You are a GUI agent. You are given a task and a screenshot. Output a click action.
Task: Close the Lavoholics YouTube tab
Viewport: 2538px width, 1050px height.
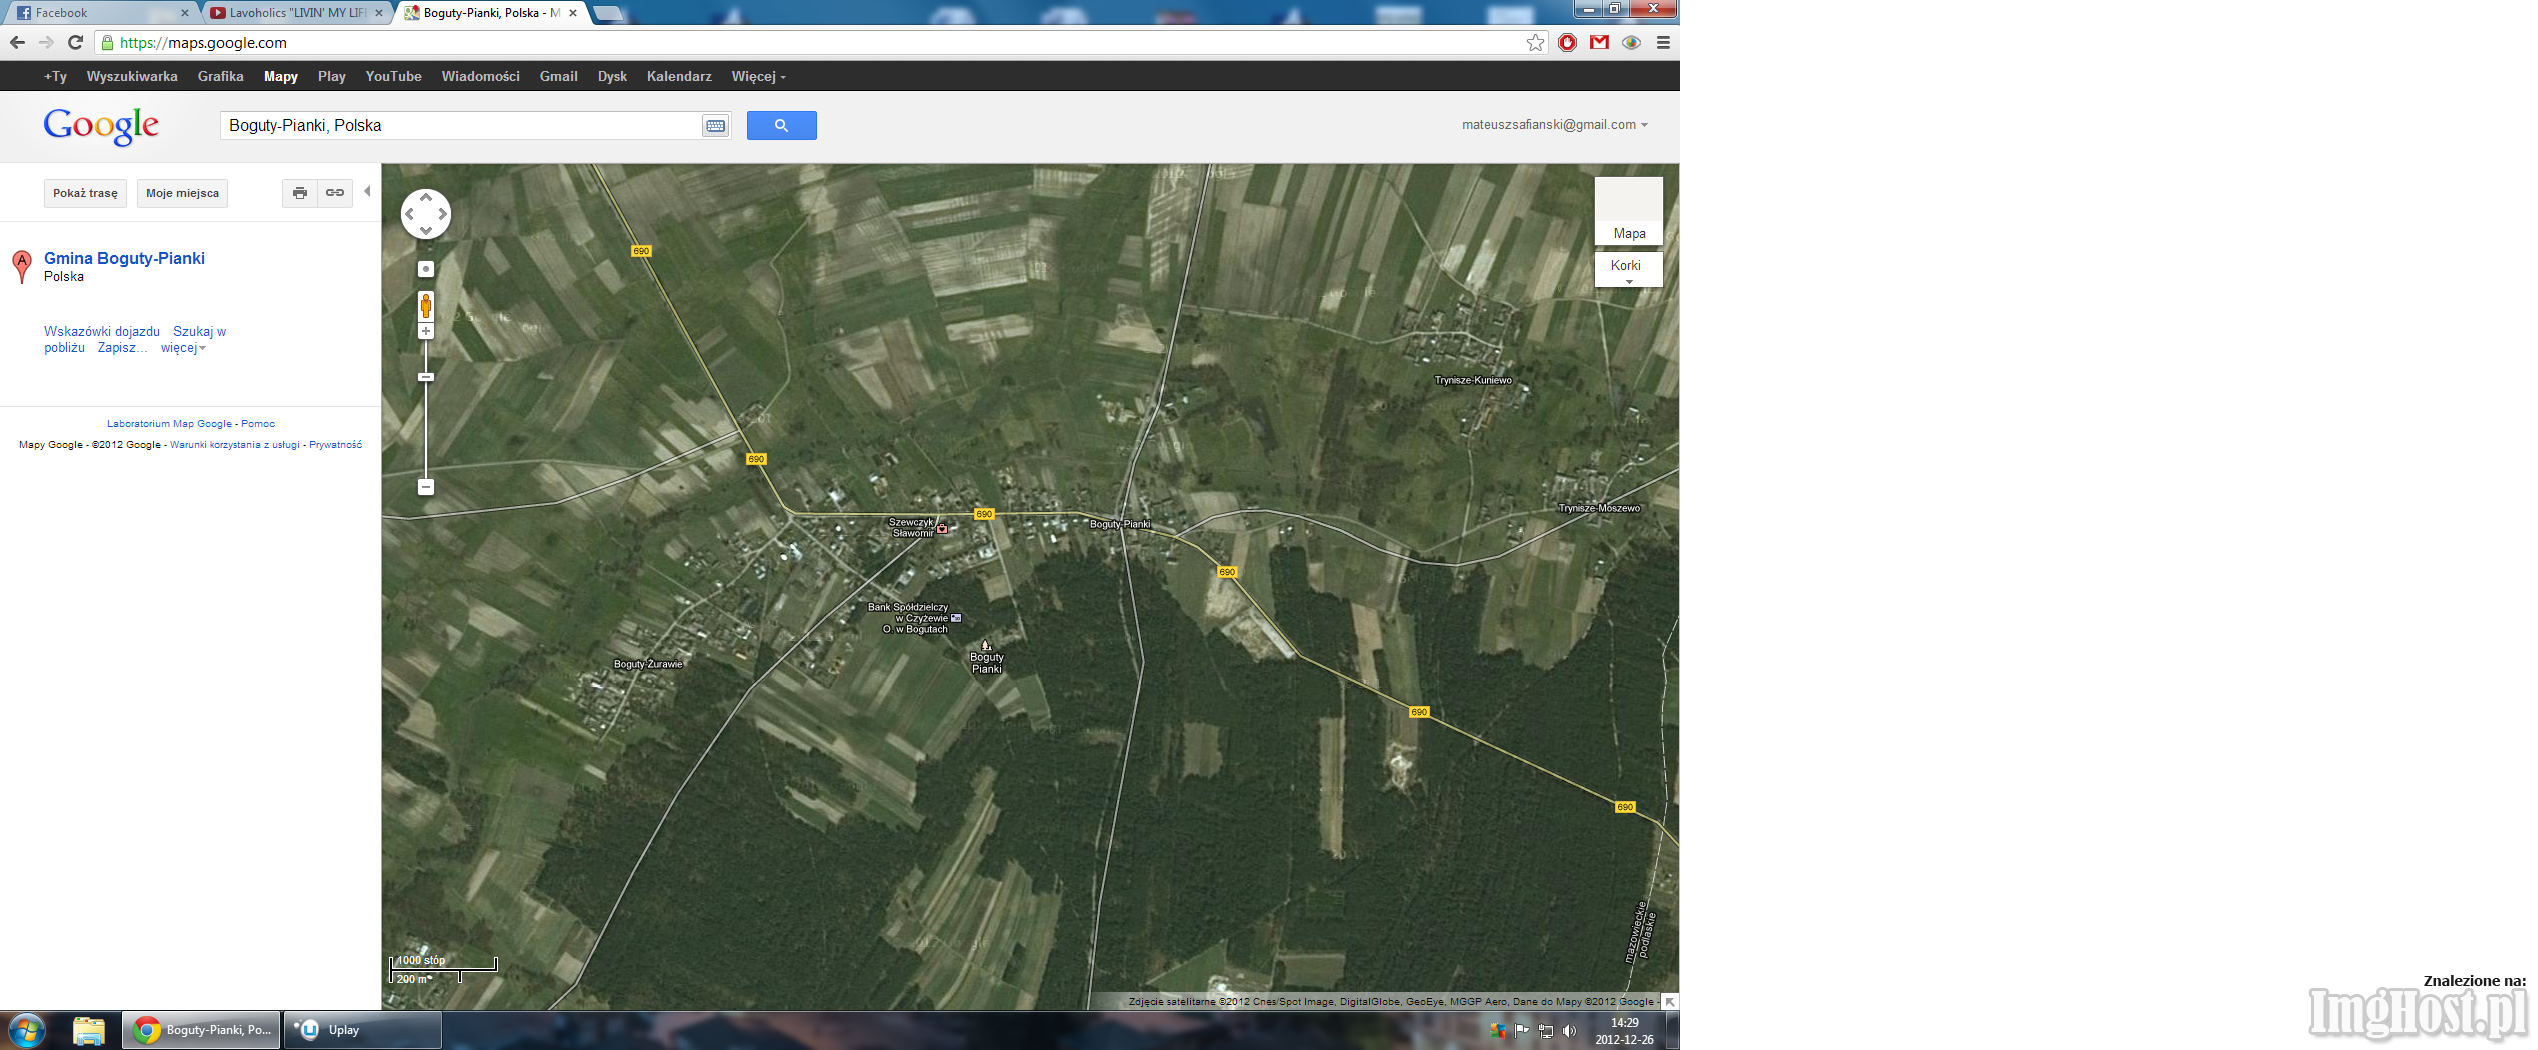click(x=379, y=13)
